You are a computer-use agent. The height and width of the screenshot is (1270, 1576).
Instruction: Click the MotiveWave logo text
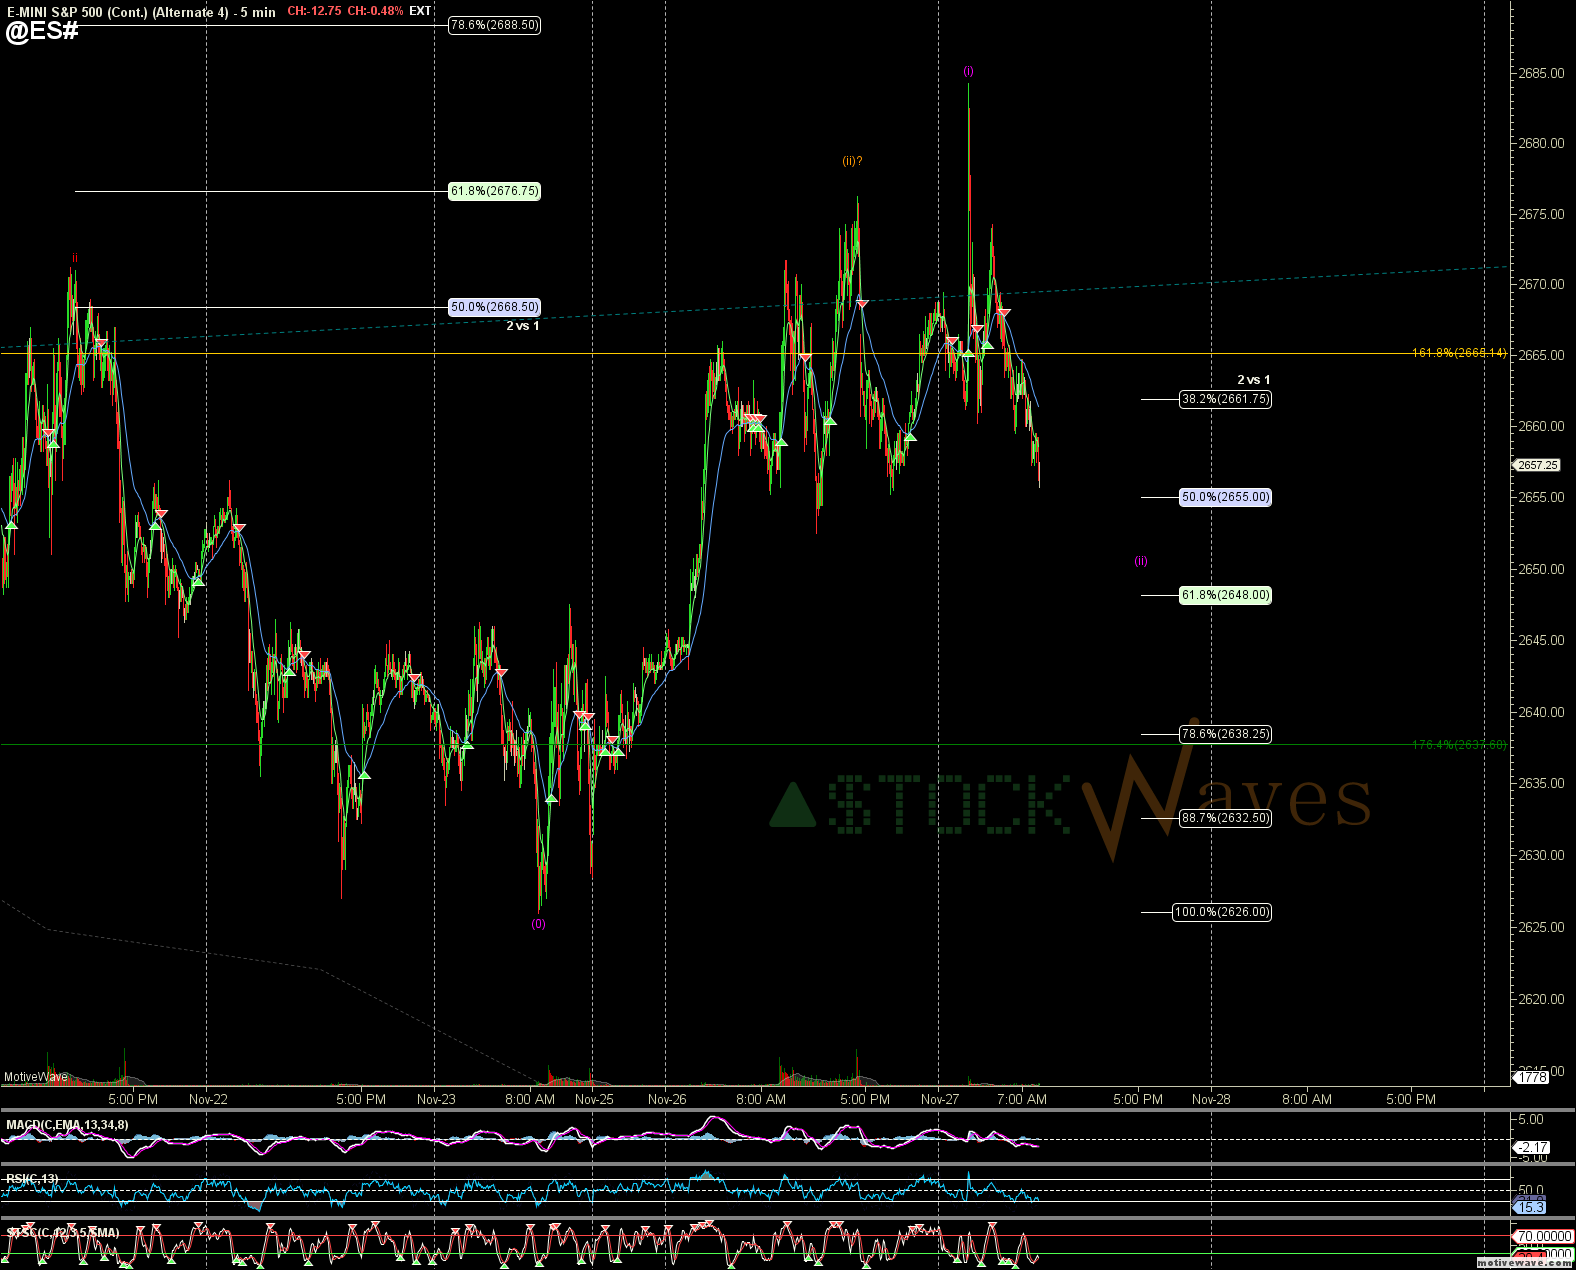coord(36,1077)
